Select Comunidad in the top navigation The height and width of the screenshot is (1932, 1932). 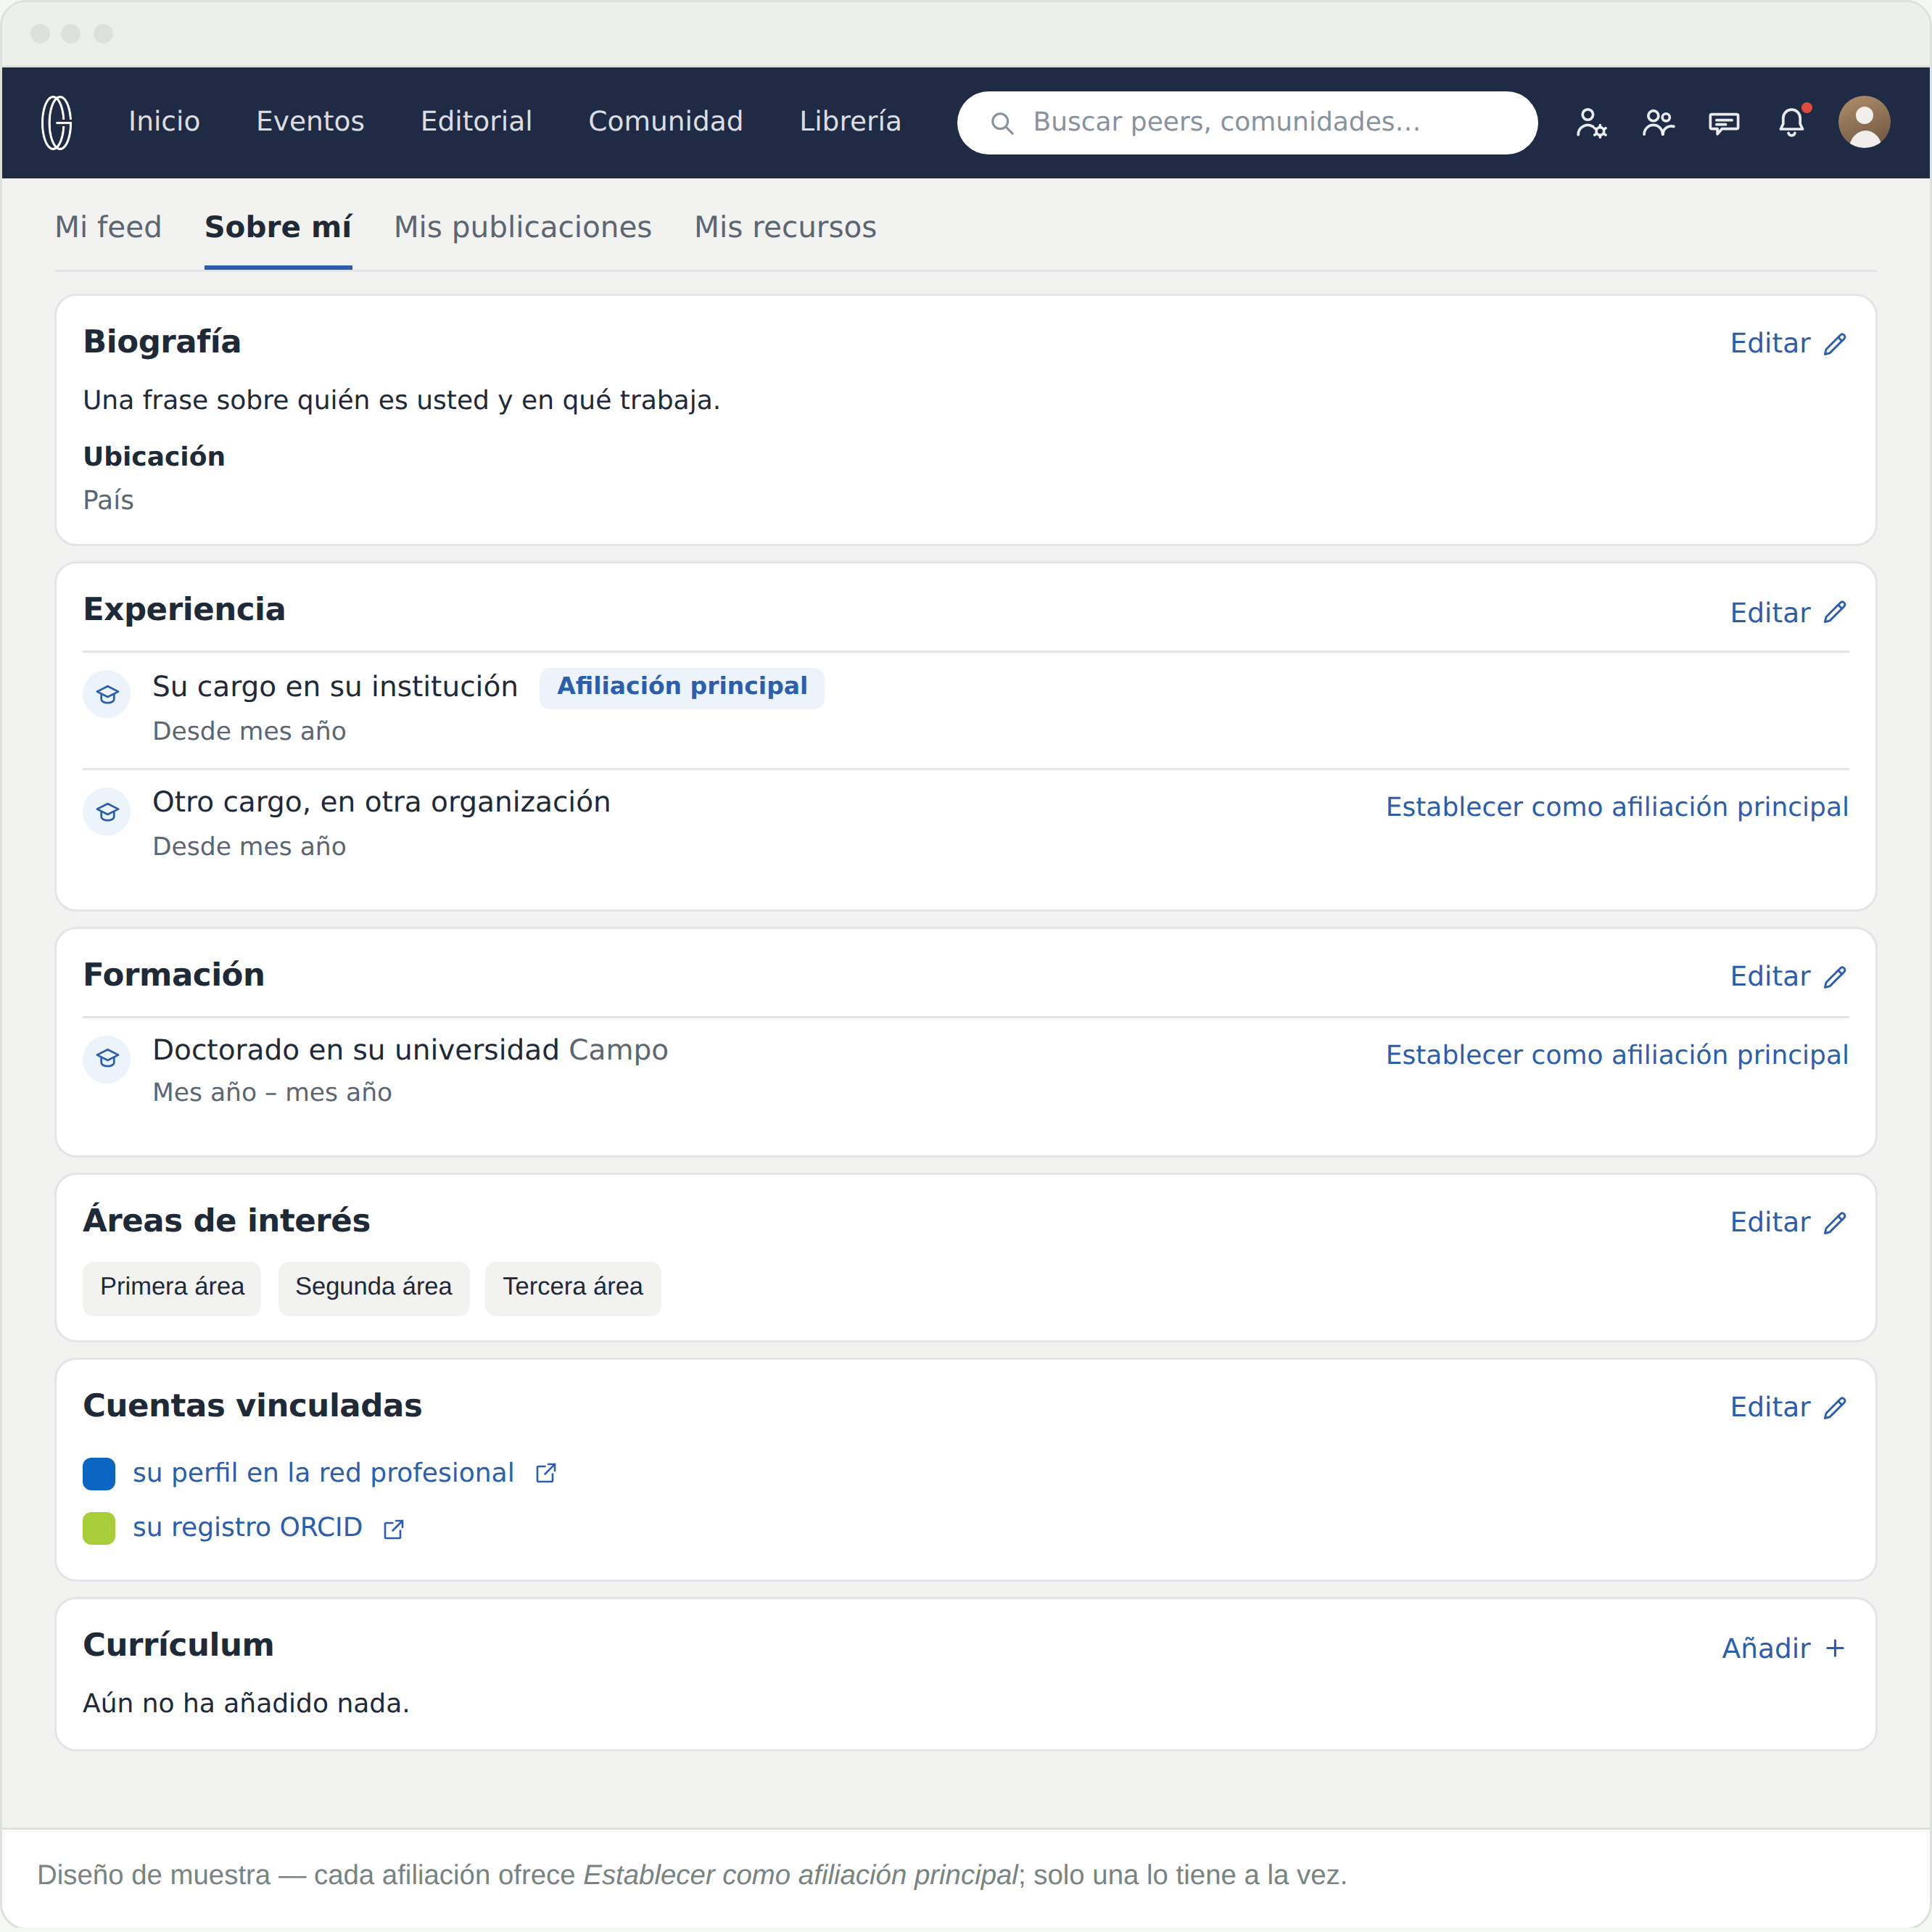point(666,121)
